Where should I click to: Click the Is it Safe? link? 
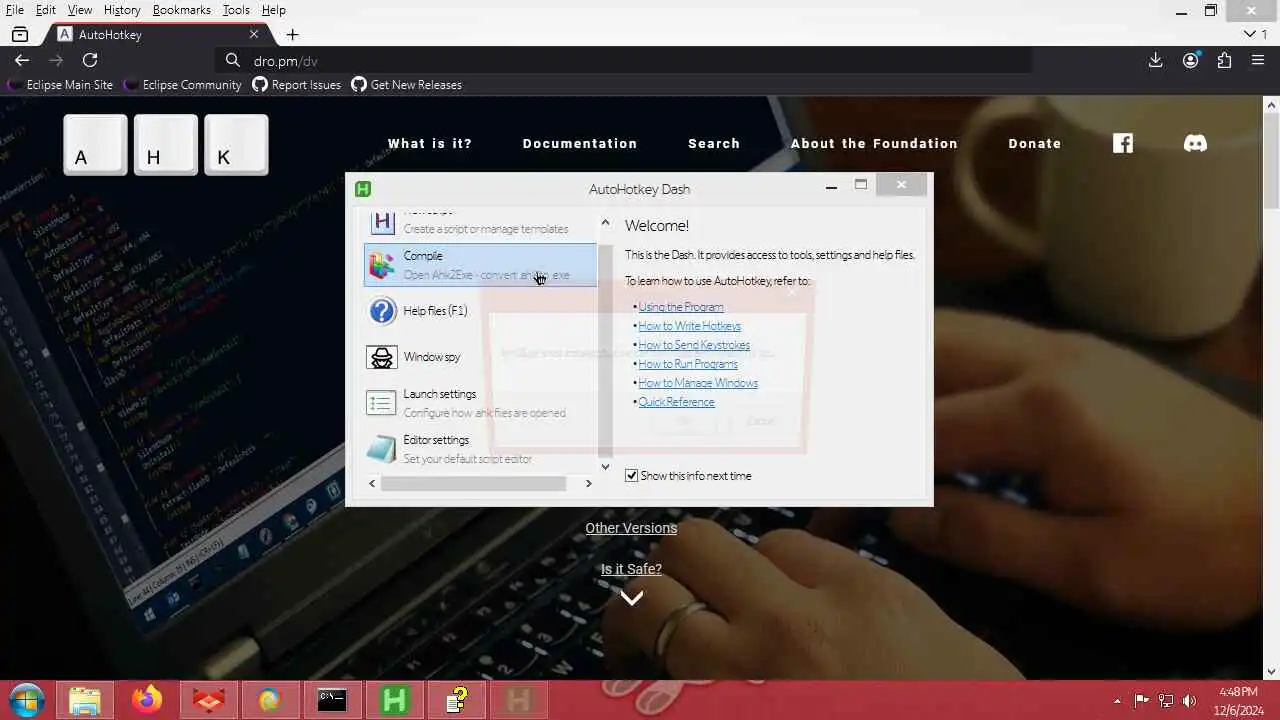click(x=631, y=569)
